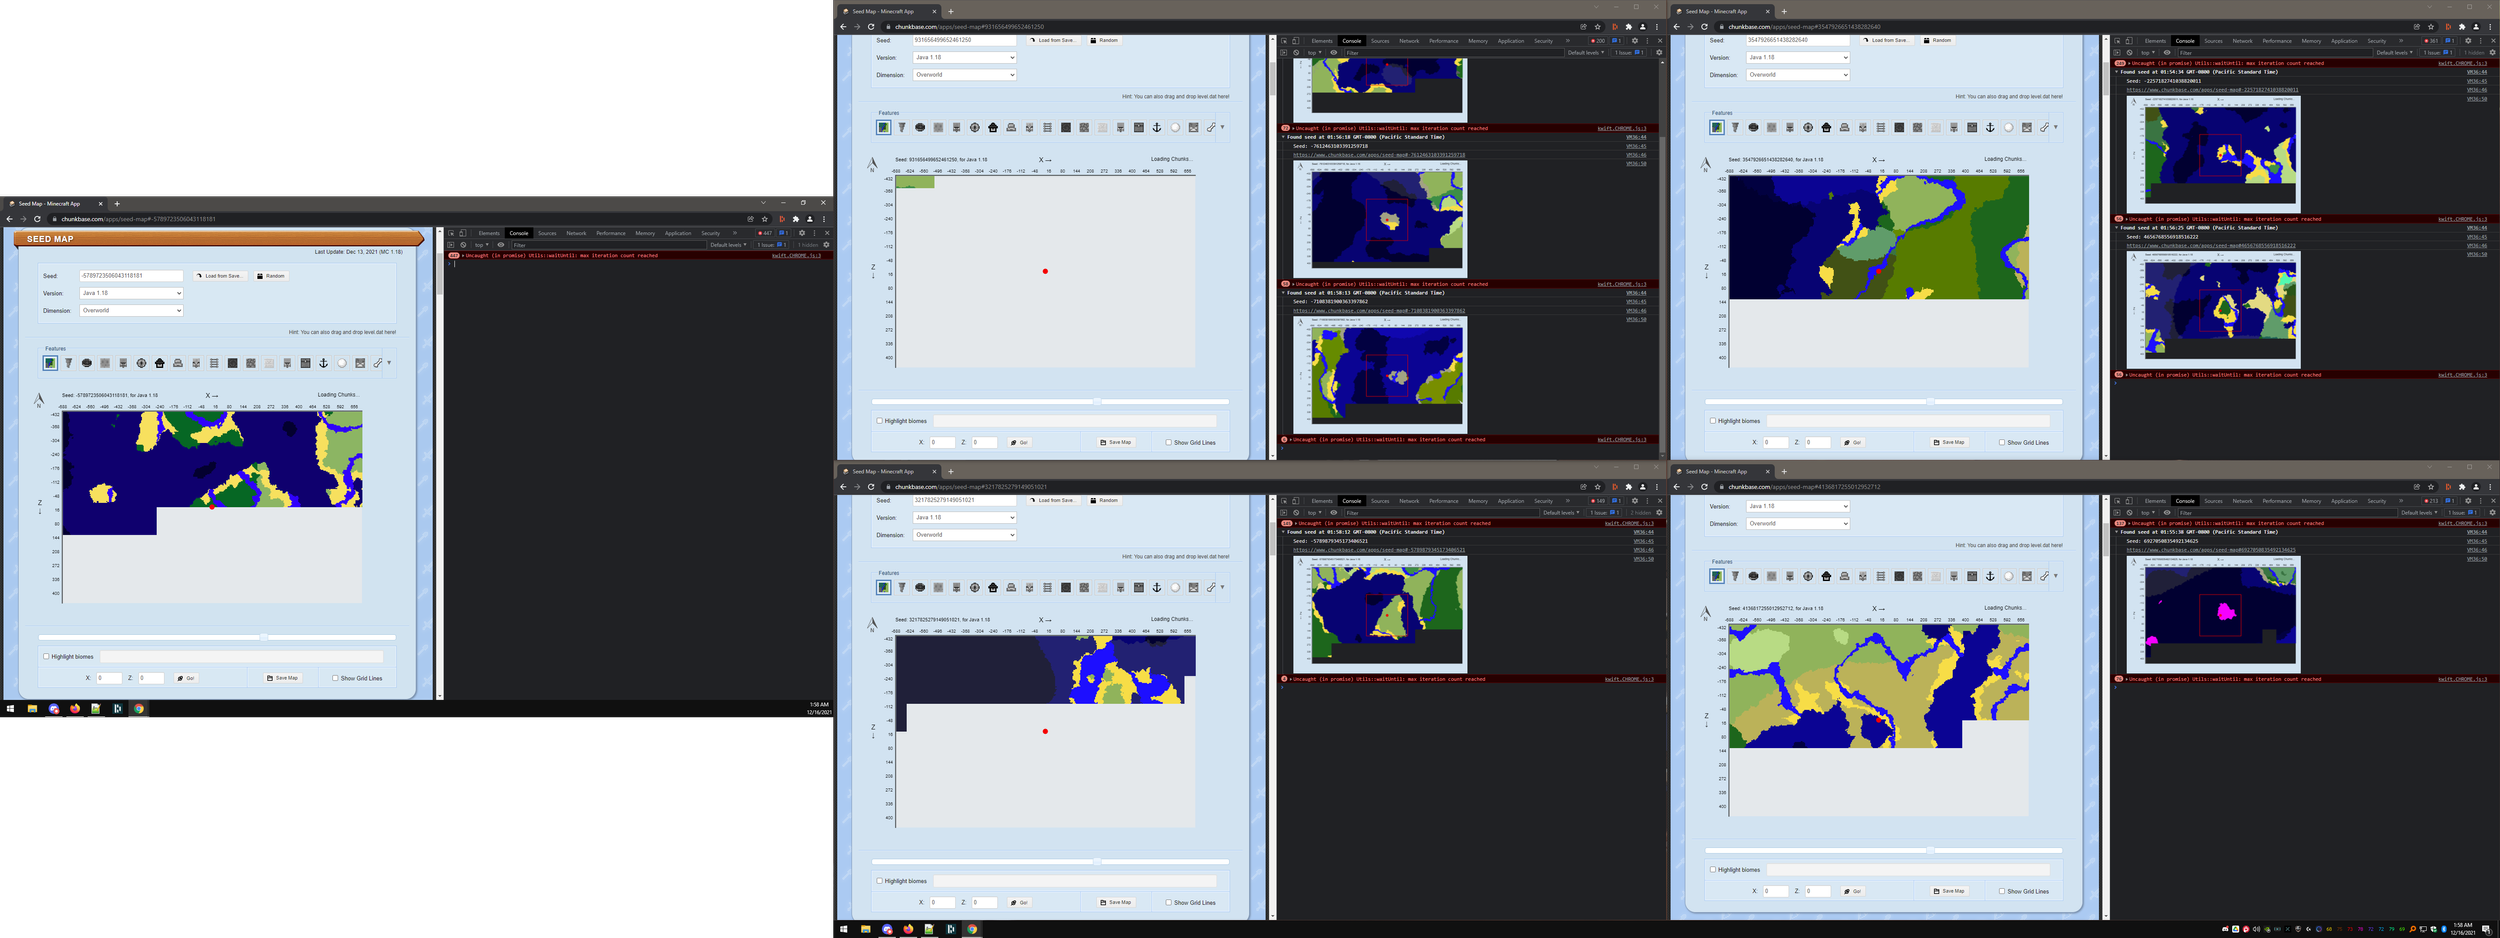This screenshot has width=2500, height=938.
Task: Enable Highlight biomes in seed 3547 window
Action: [x=1713, y=421]
